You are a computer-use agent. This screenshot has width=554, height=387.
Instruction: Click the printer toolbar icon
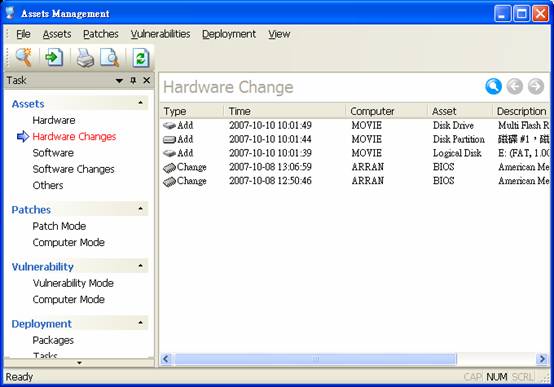85,58
